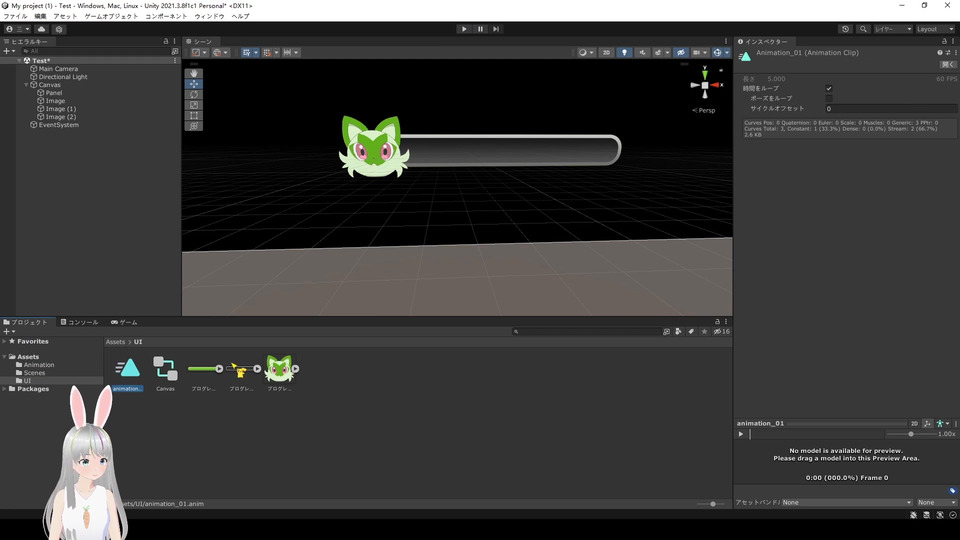Image resolution: width=960 pixels, height=540 pixels.
Task: Toggle grid snapping icon in scene toolbar
Action: point(270,53)
